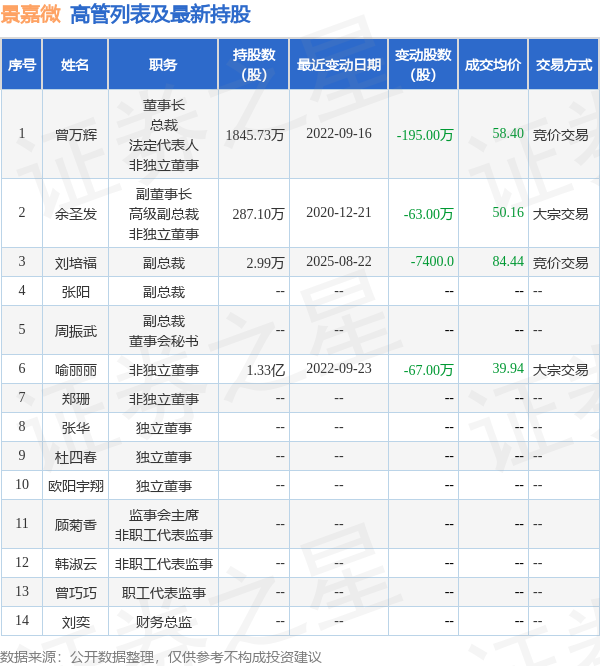Click the 成交均价 column header
This screenshot has height=666, width=600.
(493, 65)
